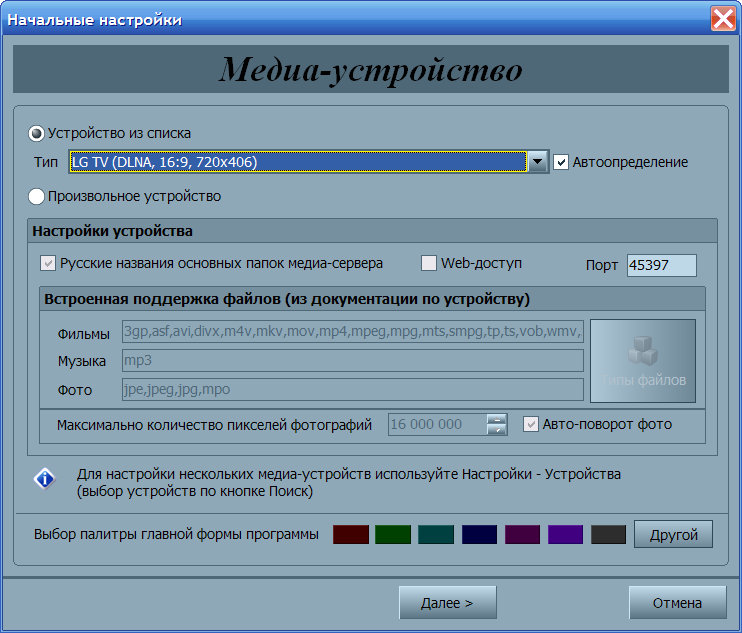This screenshot has width=742, height=633.
Task: Click the photo pixel count spinner arrows
Action: click(x=497, y=424)
